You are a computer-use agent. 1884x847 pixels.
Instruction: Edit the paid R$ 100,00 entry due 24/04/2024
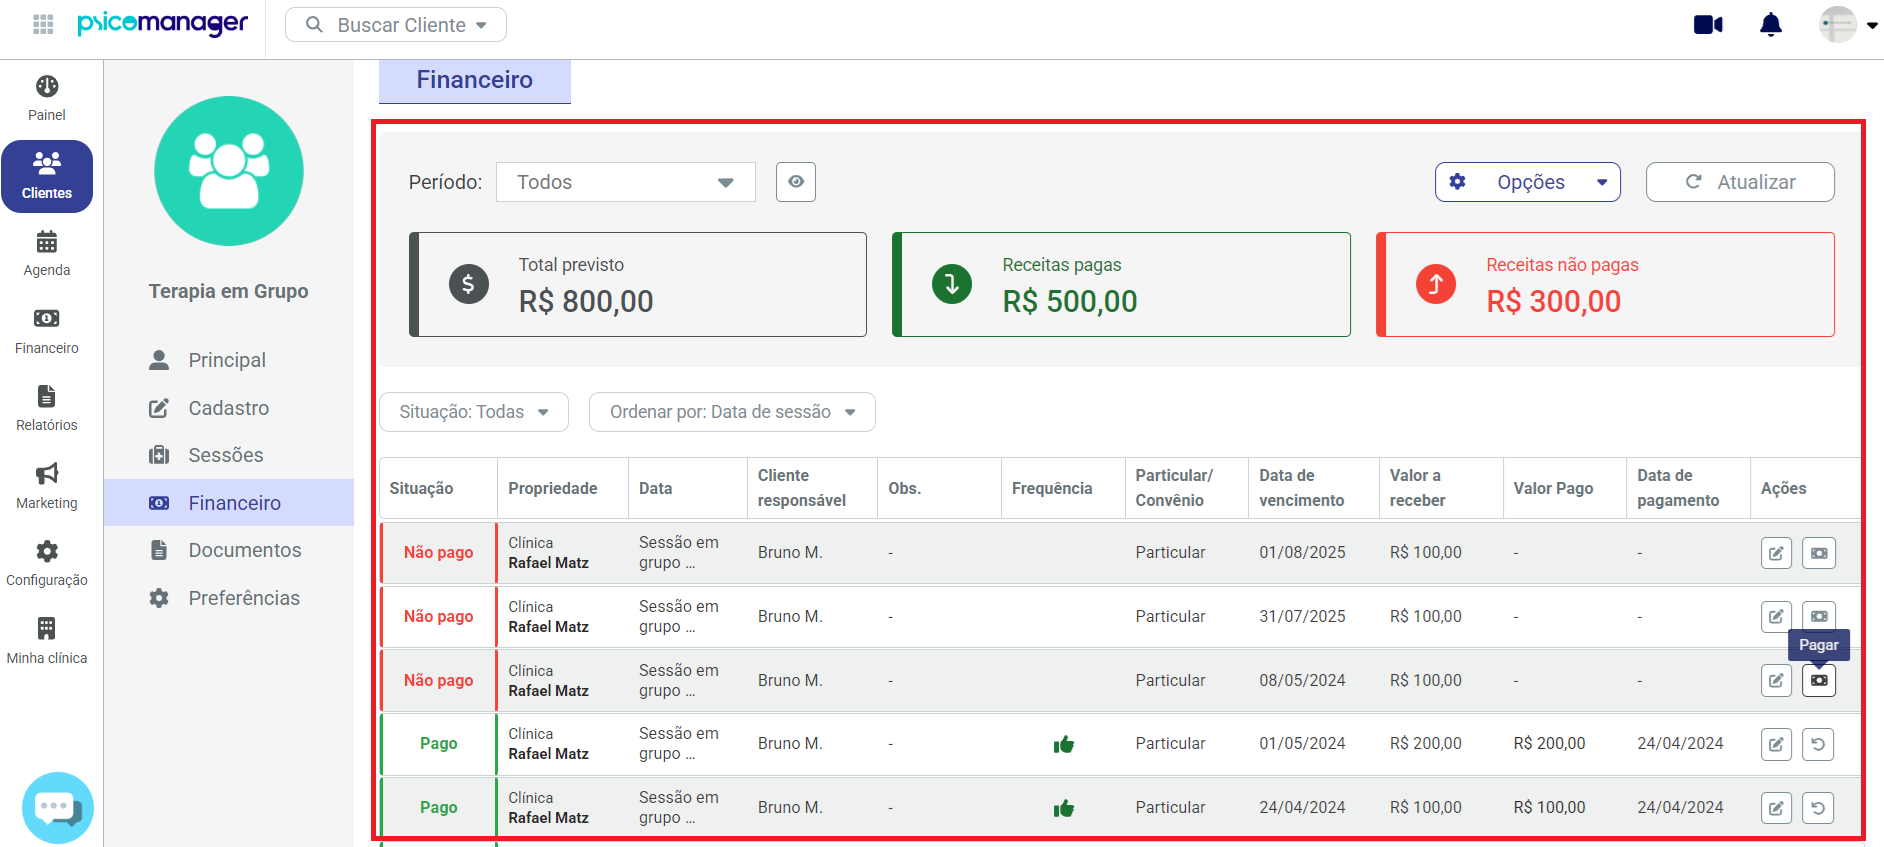(x=1776, y=808)
